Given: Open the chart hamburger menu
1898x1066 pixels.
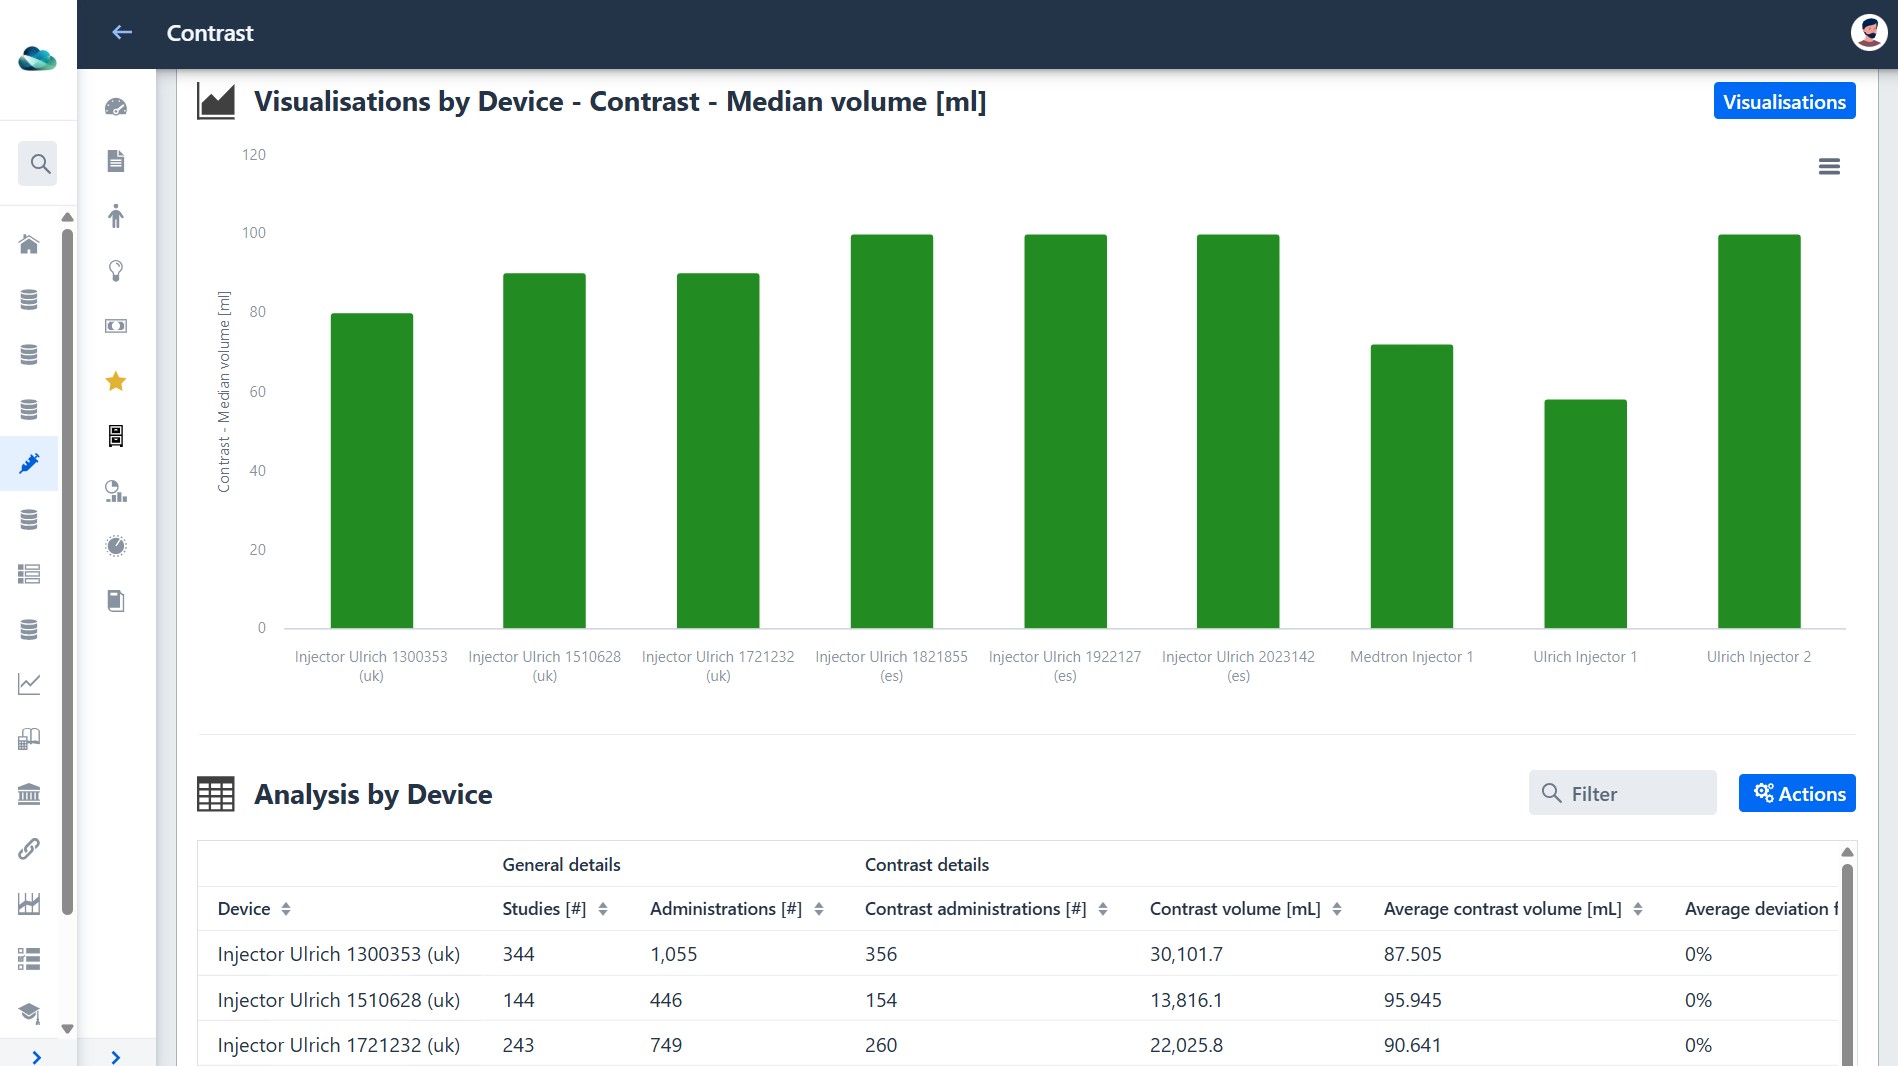Looking at the screenshot, I should [1829, 167].
